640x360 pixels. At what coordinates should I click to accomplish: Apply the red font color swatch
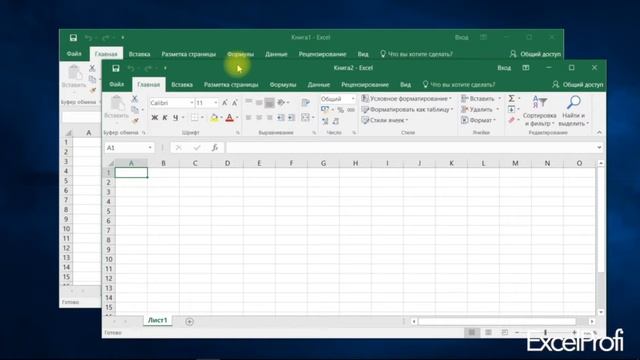[x=229, y=118]
